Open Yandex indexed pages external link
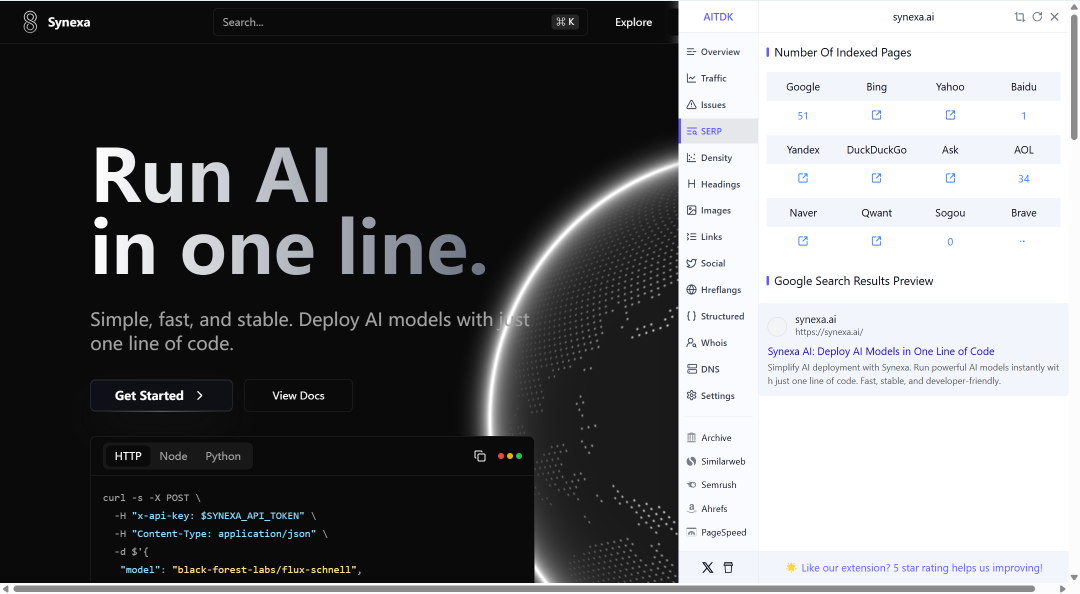This screenshot has height=594, width=1080. click(802, 178)
